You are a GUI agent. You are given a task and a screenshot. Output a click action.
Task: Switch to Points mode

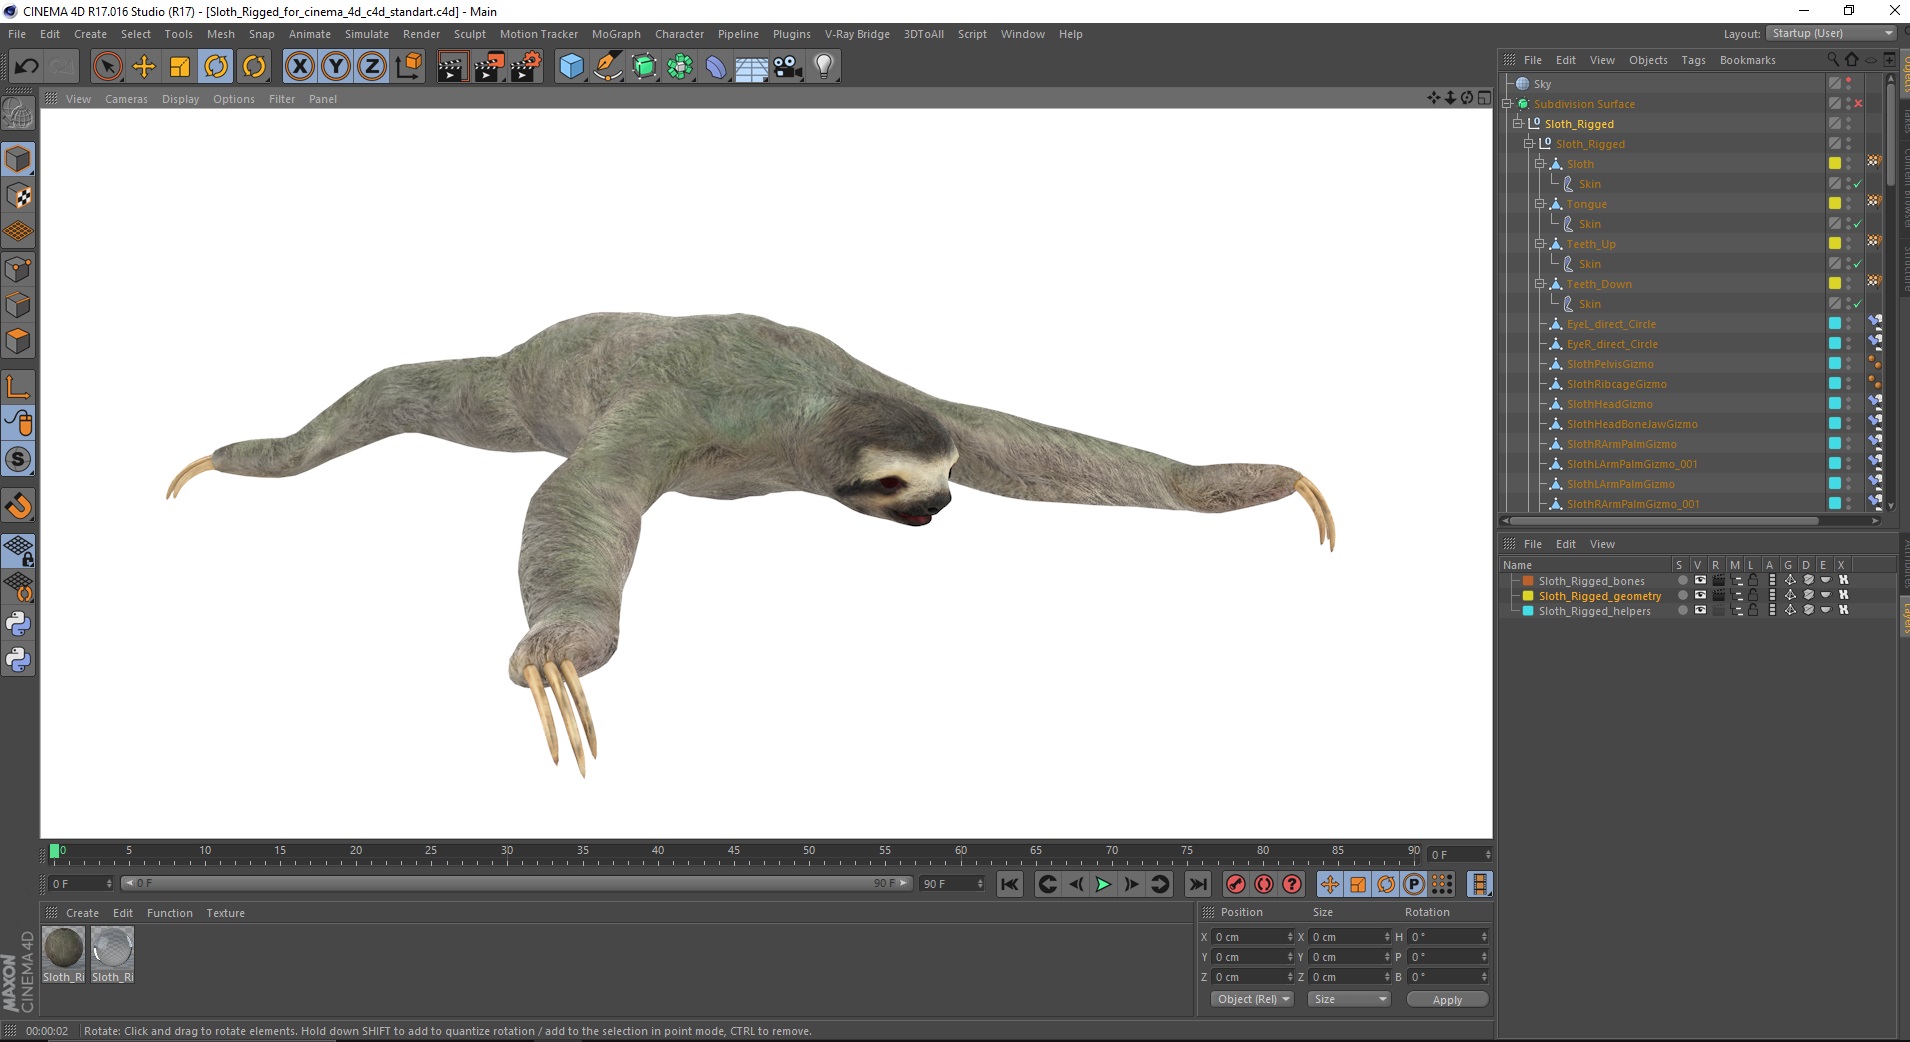(x=18, y=269)
